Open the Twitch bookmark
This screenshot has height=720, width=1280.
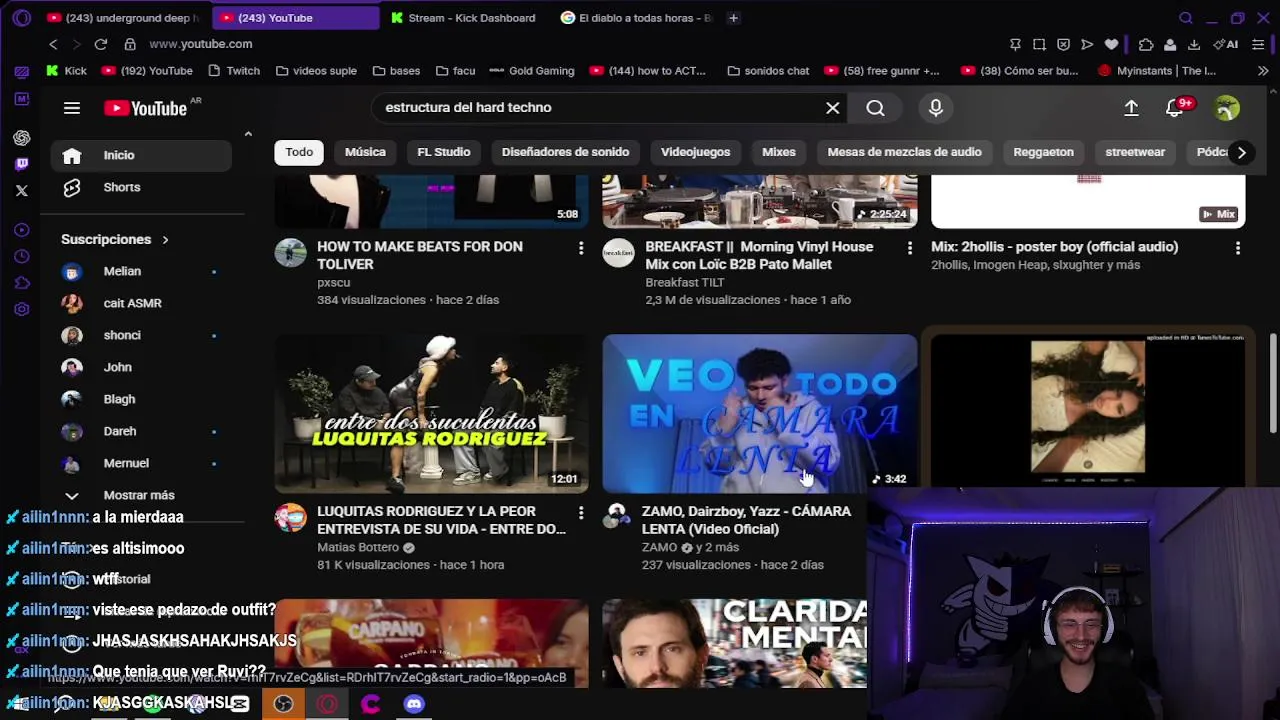pos(234,71)
